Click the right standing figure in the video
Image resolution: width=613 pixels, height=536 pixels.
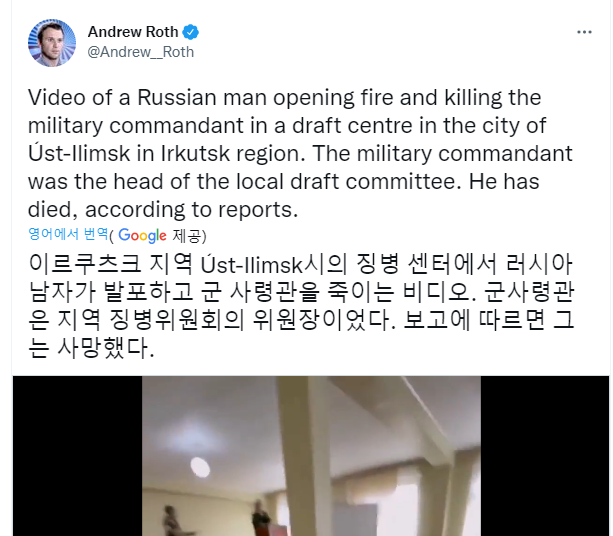pos(260,518)
